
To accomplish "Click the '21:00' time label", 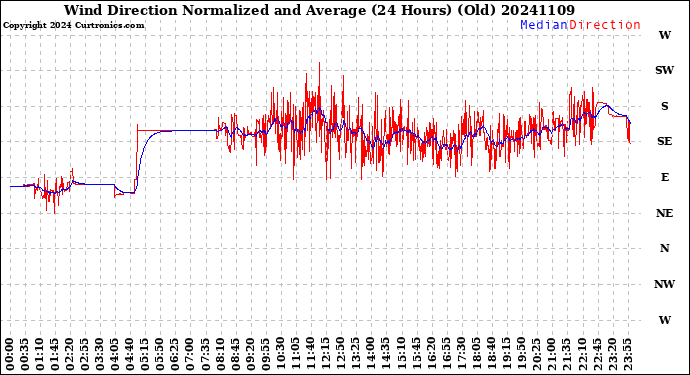I will click(551, 354).
